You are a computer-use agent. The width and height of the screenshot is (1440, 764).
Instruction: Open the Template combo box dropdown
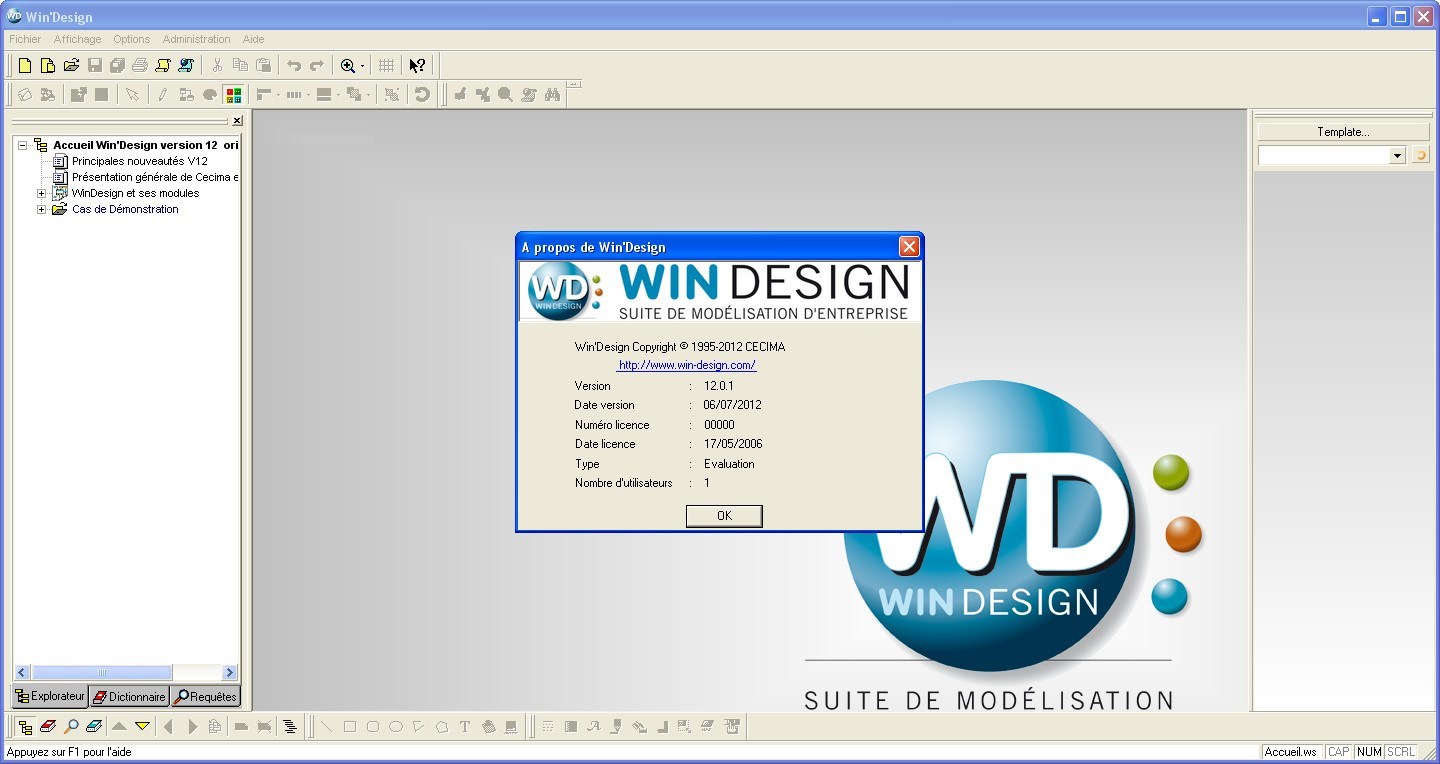pos(1398,156)
